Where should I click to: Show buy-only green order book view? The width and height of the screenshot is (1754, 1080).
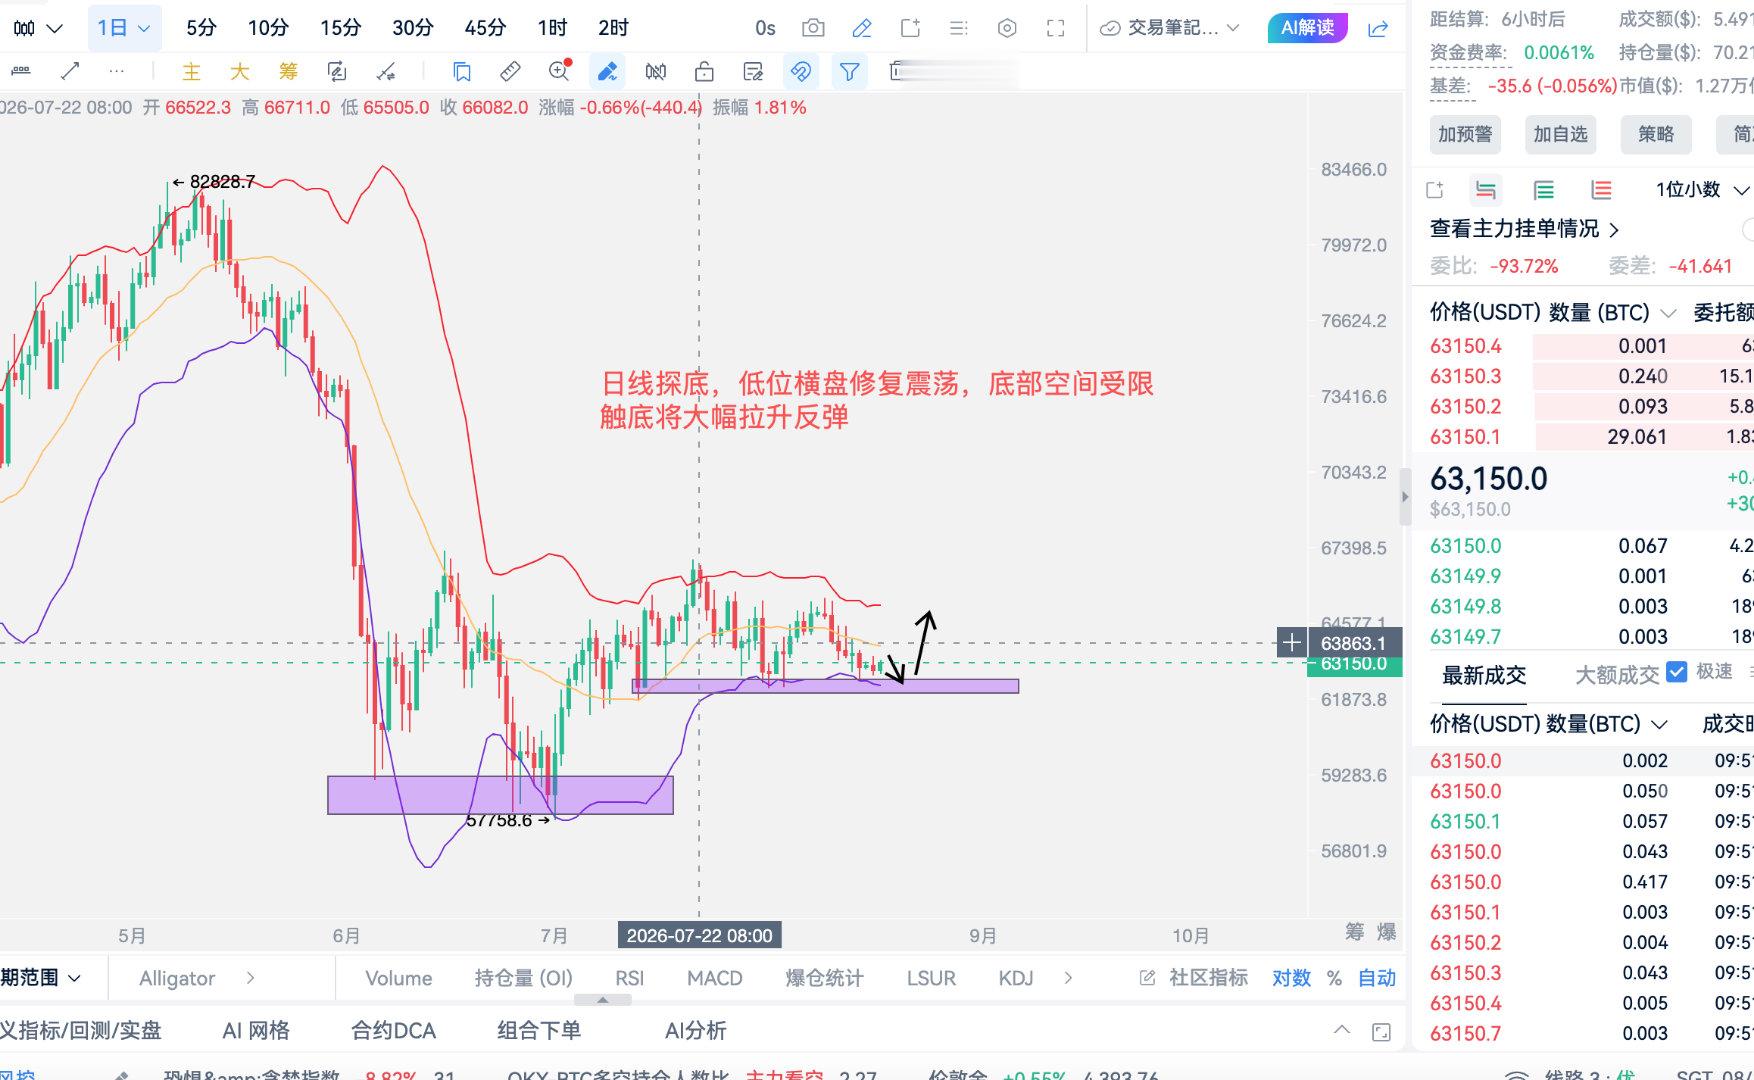click(1544, 190)
